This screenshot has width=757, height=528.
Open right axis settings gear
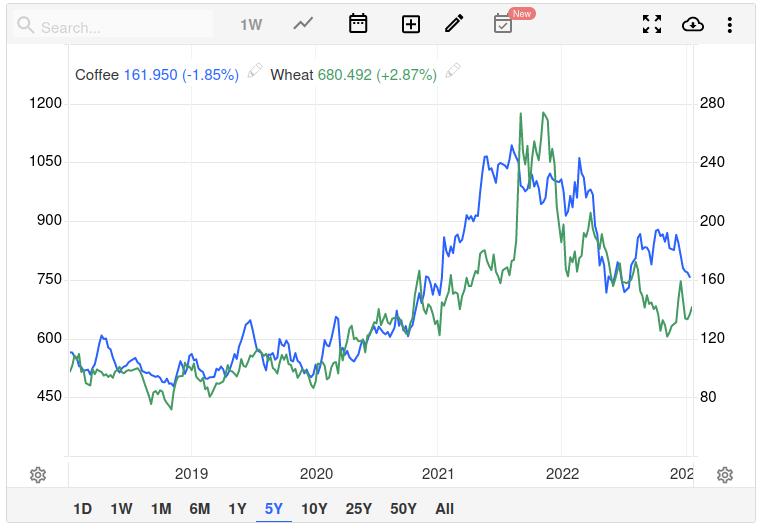coord(726,475)
